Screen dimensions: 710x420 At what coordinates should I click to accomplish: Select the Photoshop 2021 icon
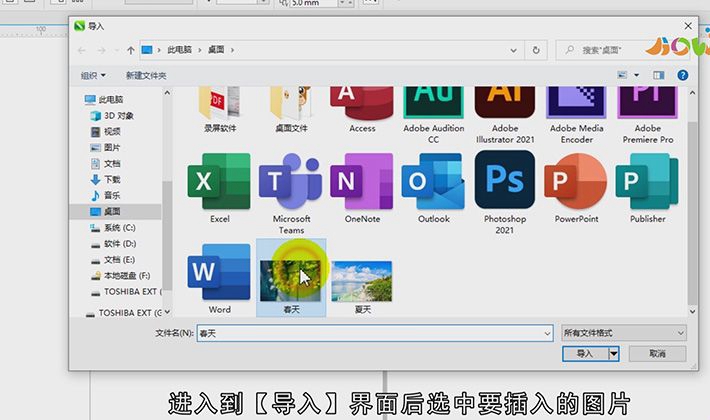click(504, 180)
